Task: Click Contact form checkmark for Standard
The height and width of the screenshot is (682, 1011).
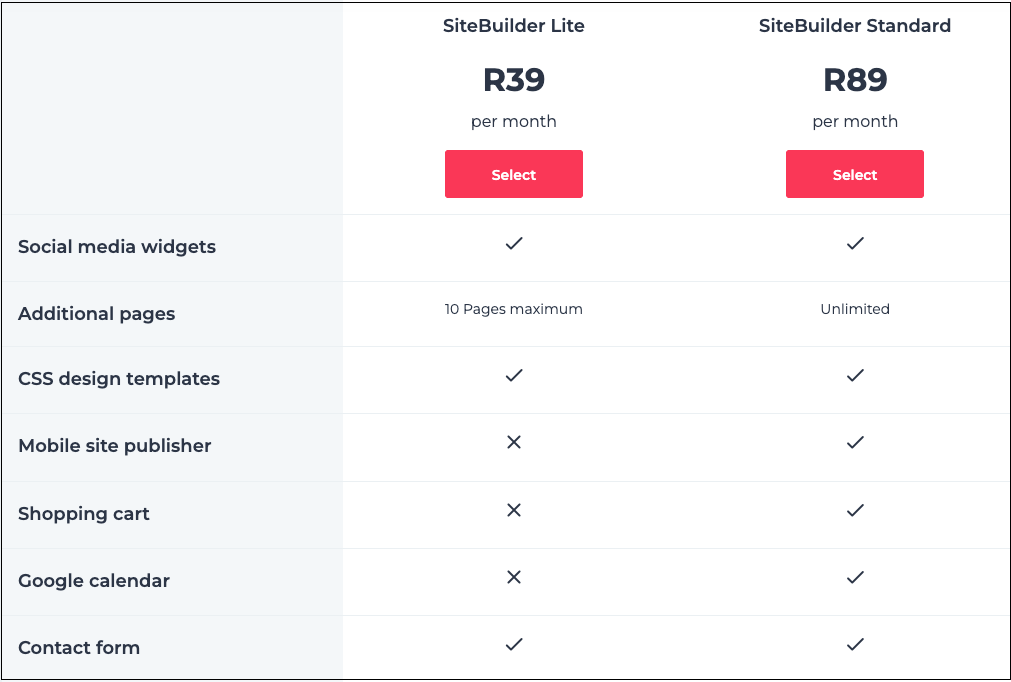Action: coord(855,644)
